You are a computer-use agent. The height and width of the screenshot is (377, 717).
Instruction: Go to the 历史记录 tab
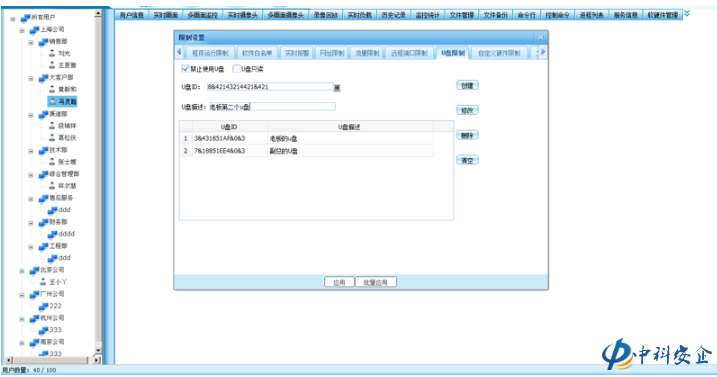pyautogui.click(x=393, y=15)
